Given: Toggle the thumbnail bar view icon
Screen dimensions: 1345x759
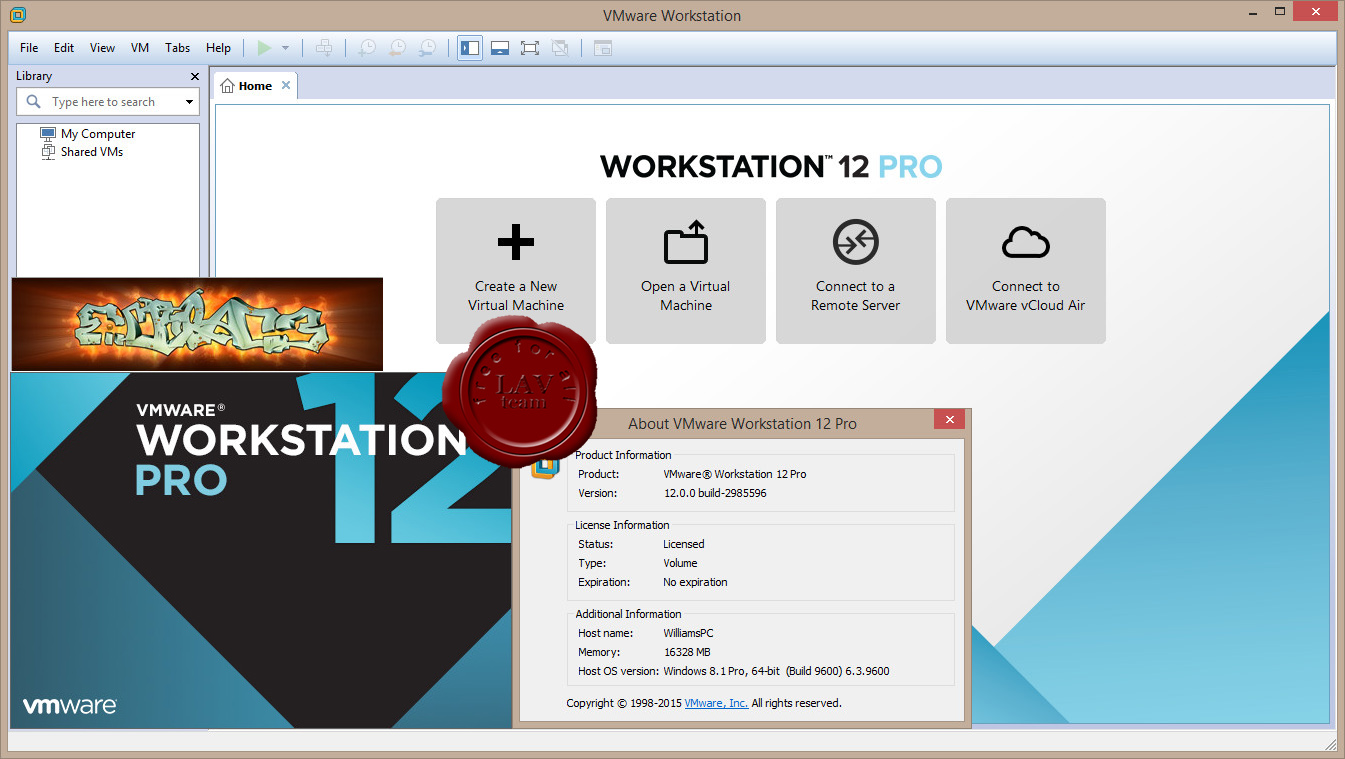Looking at the screenshot, I should 501,48.
